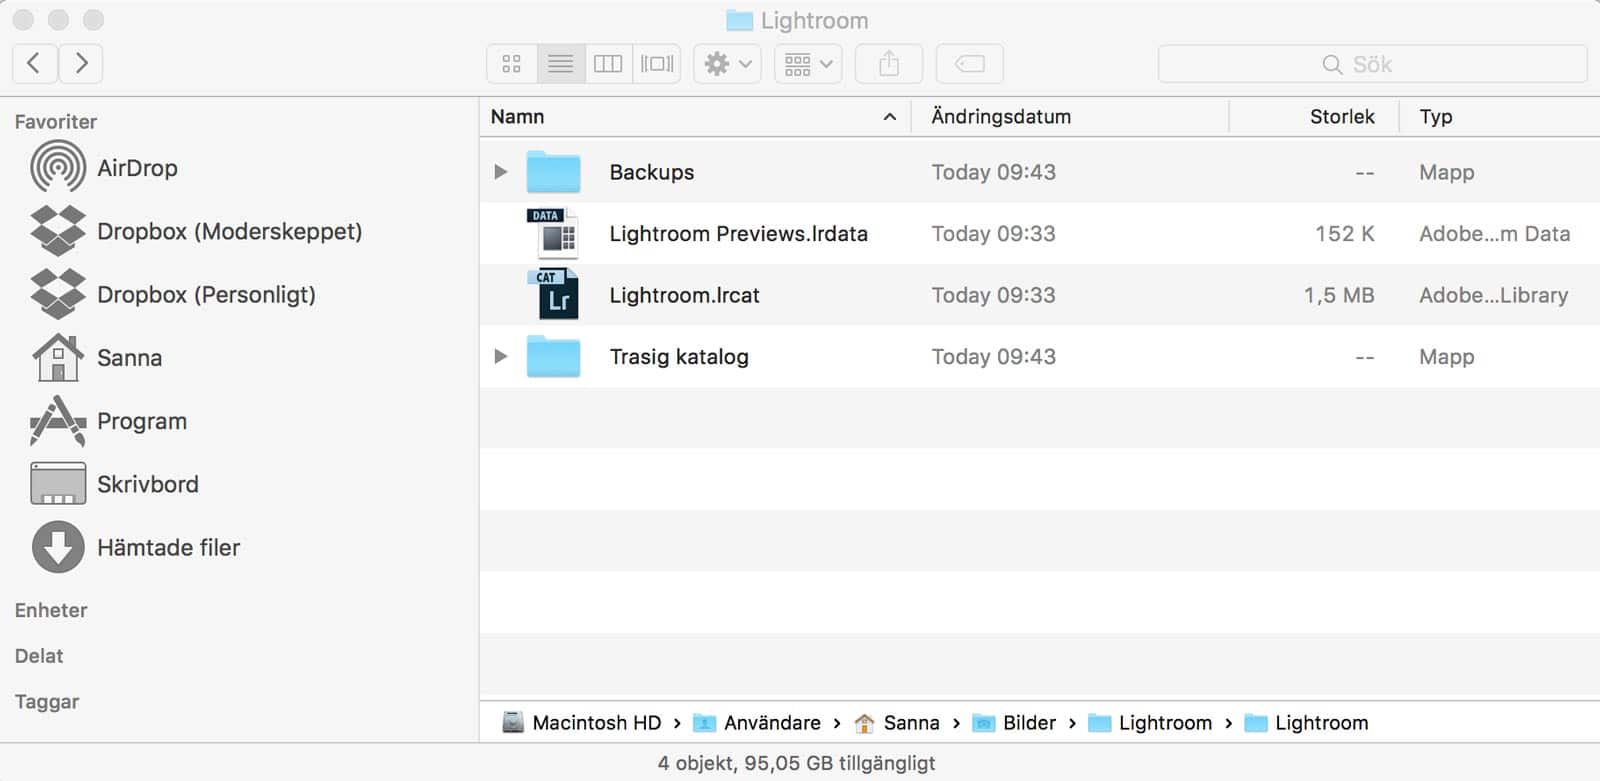Viewport: 1600px width, 781px height.
Task: Select the Lightroom Previews.lrdata file icon
Action: [553, 233]
